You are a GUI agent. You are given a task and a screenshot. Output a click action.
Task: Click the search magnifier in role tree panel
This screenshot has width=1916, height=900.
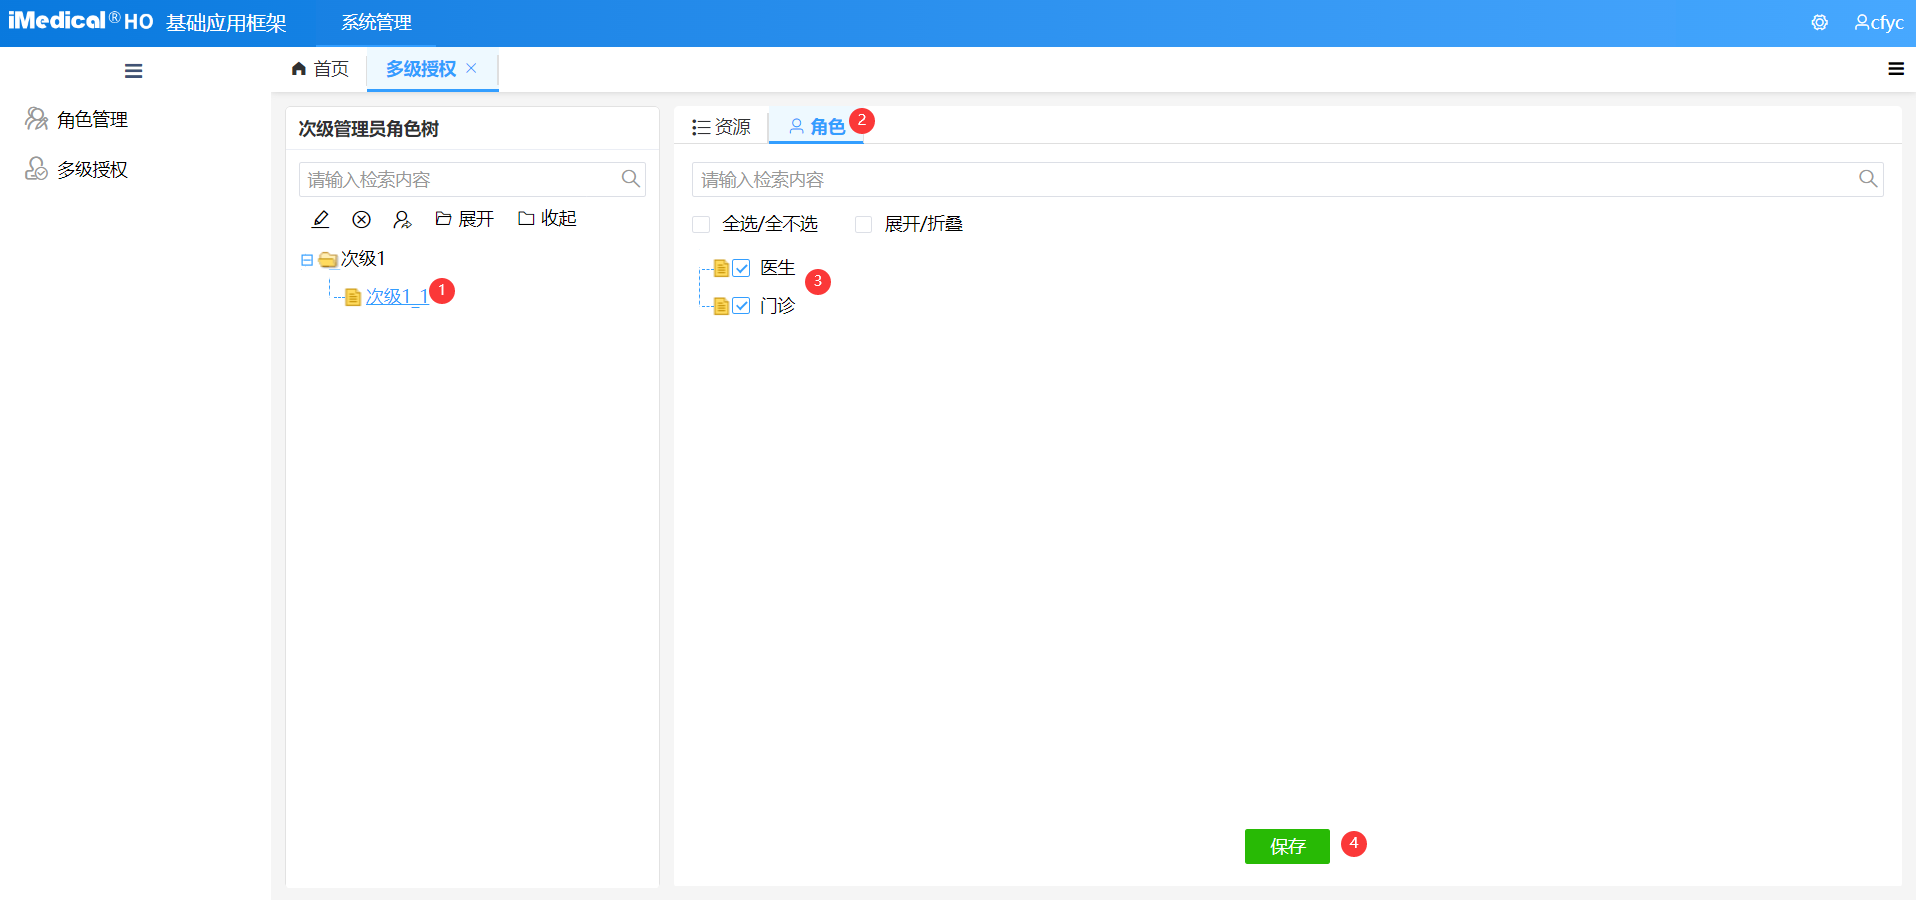630,179
